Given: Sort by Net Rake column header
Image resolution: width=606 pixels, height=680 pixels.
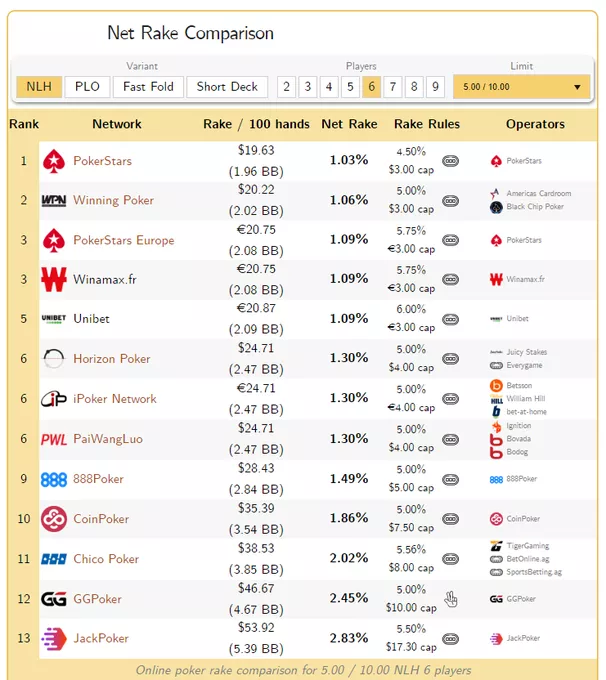Looking at the screenshot, I should click(349, 124).
